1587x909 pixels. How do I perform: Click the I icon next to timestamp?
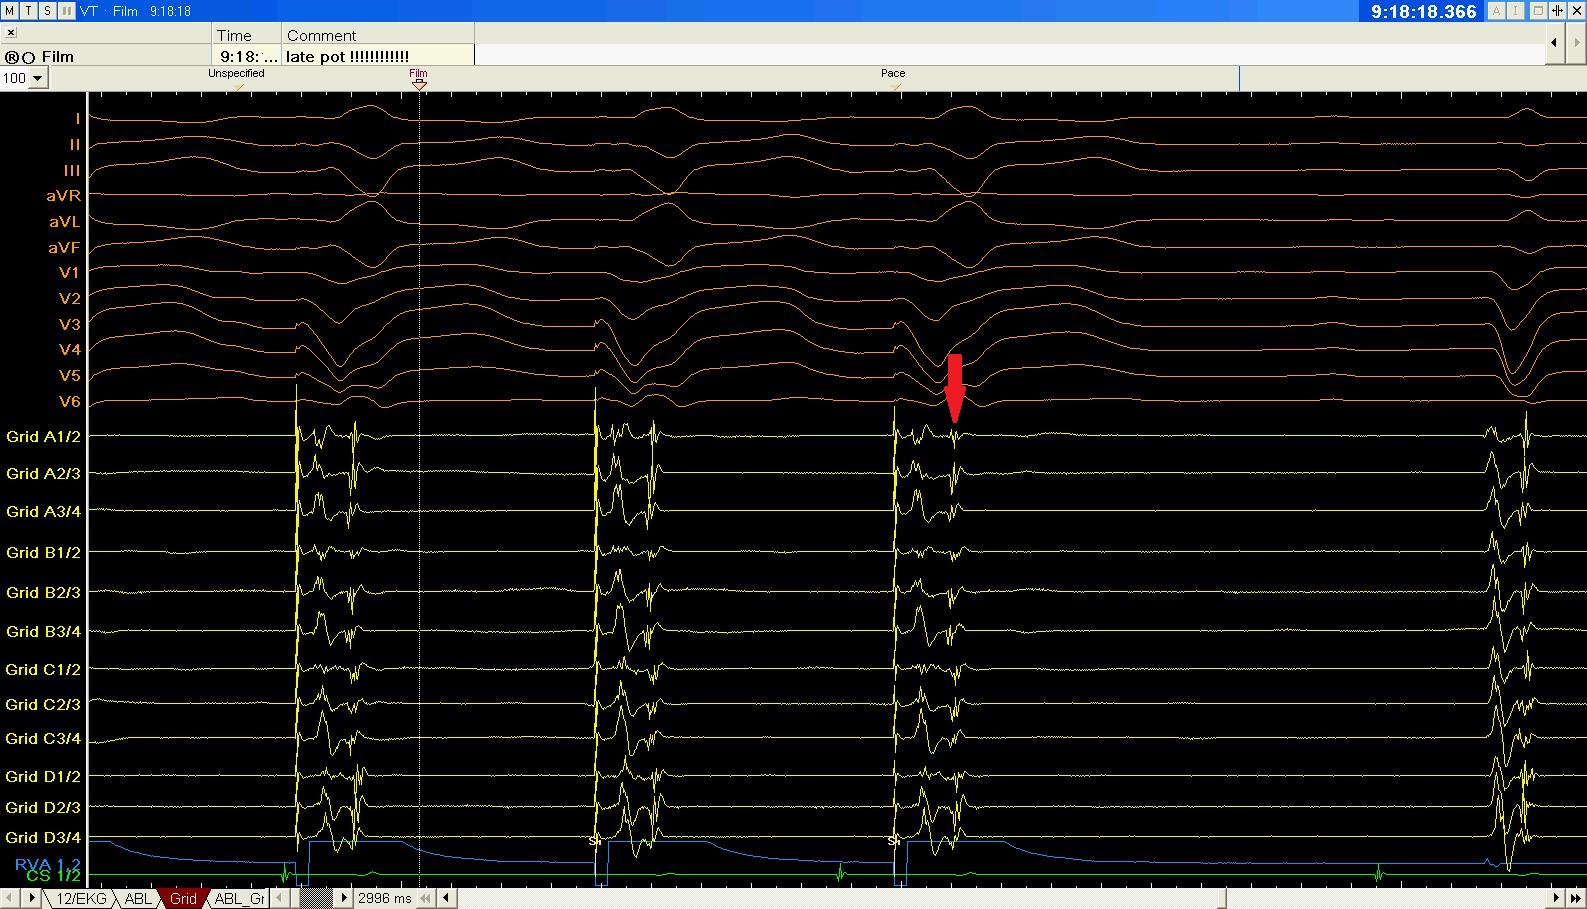coord(1517,11)
